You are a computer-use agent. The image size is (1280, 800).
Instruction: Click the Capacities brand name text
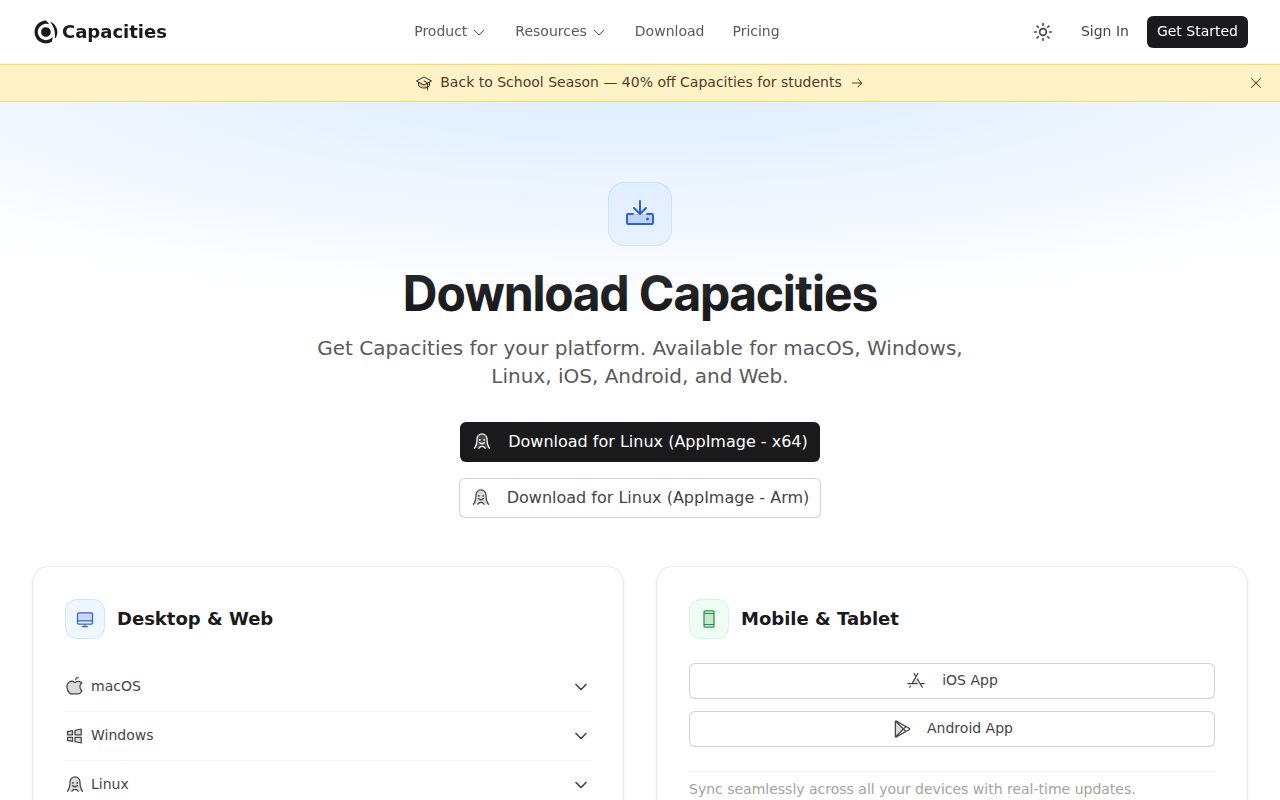click(114, 32)
